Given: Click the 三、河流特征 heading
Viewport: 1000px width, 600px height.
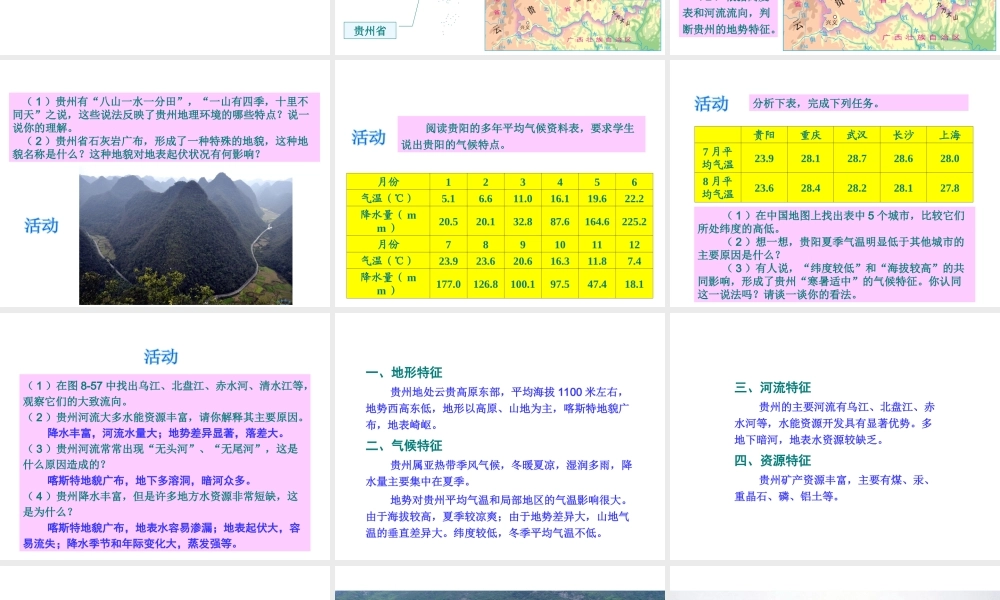Looking at the screenshot, I should point(772,387).
